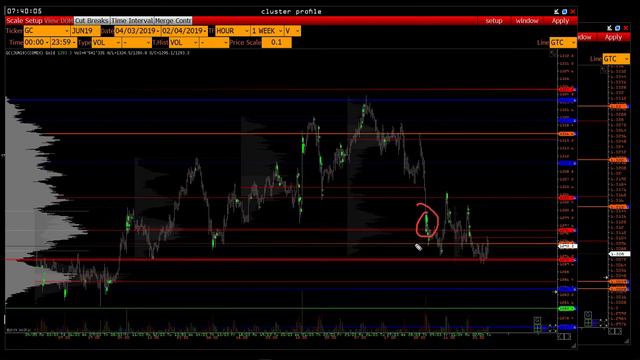
Task: Open the 04/03/2019 start date picker
Action: (137, 31)
